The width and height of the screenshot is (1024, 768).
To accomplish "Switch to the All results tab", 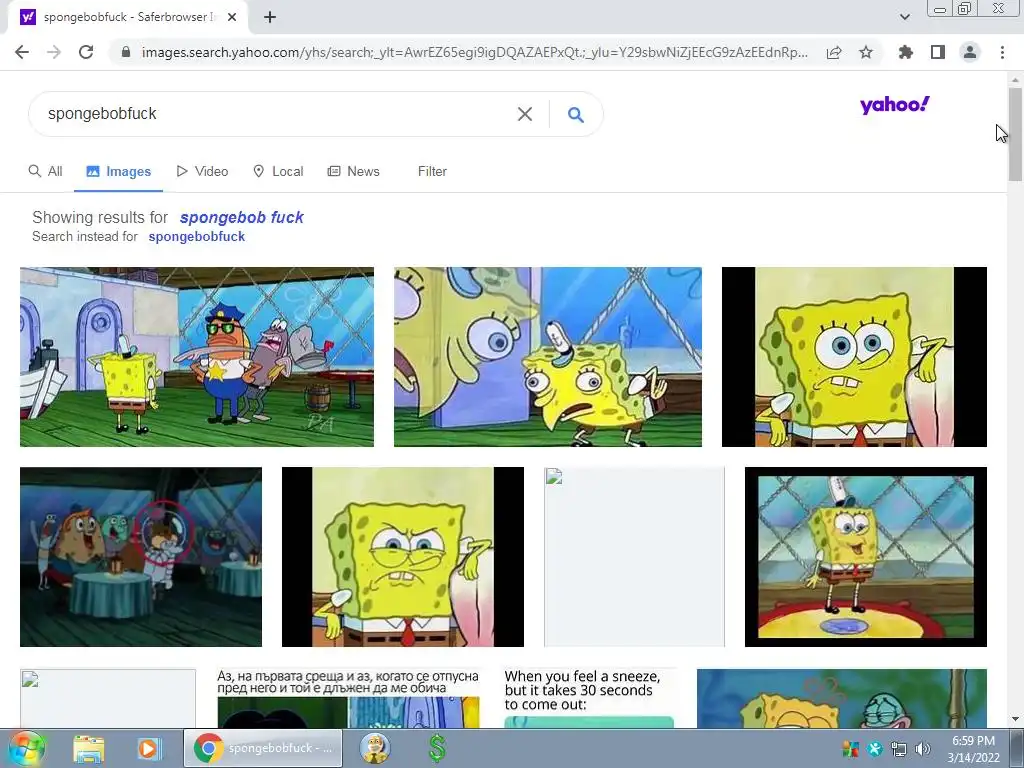I will (x=46, y=171).
